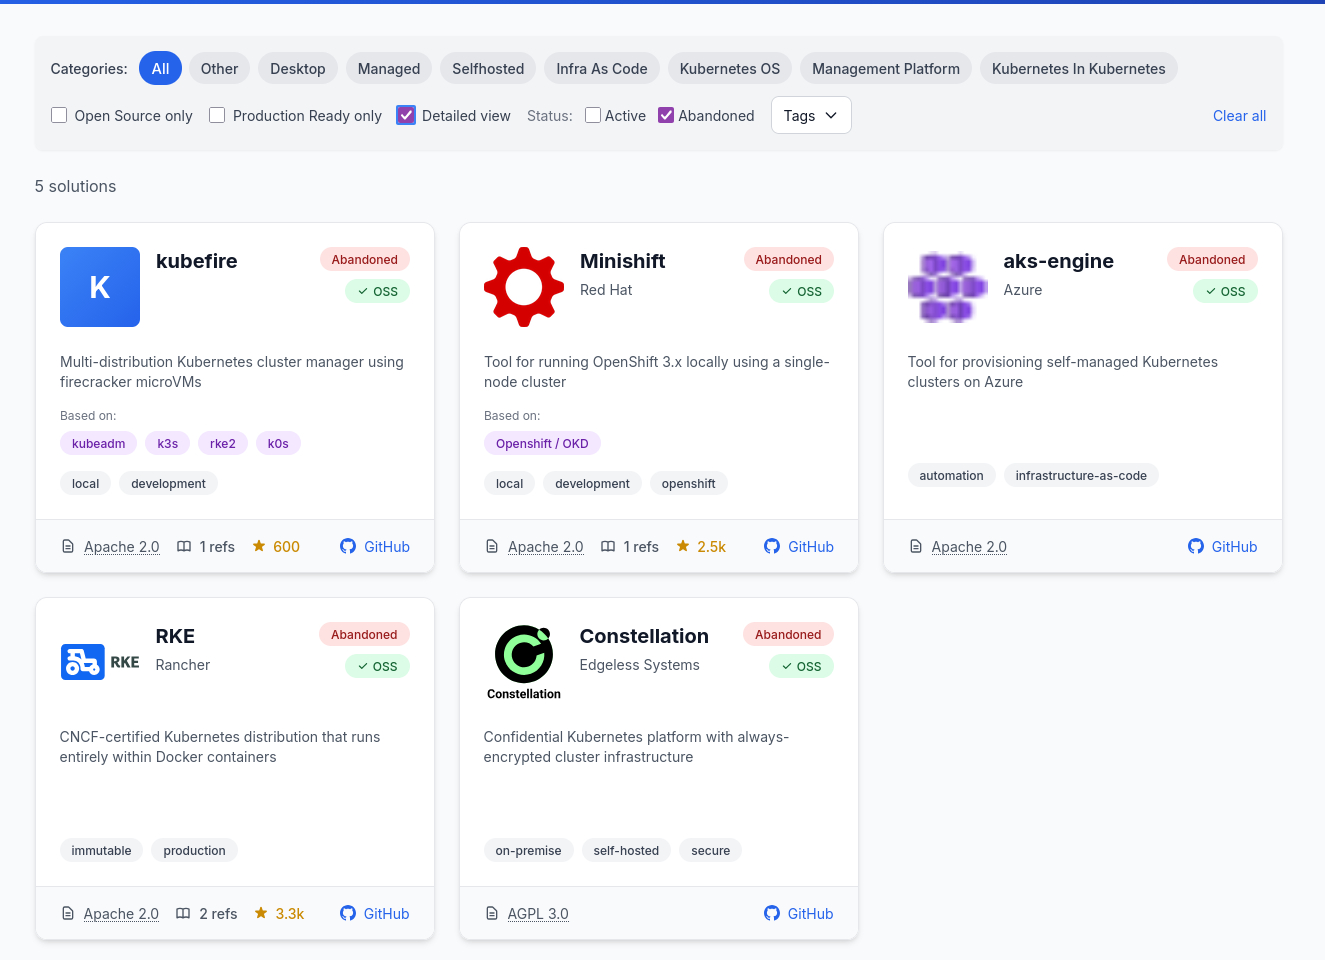Switch to the Kubernetes OS category
Image resolution: width=1325 pixels, height=960 pixels.
click(x=730, y=69)
